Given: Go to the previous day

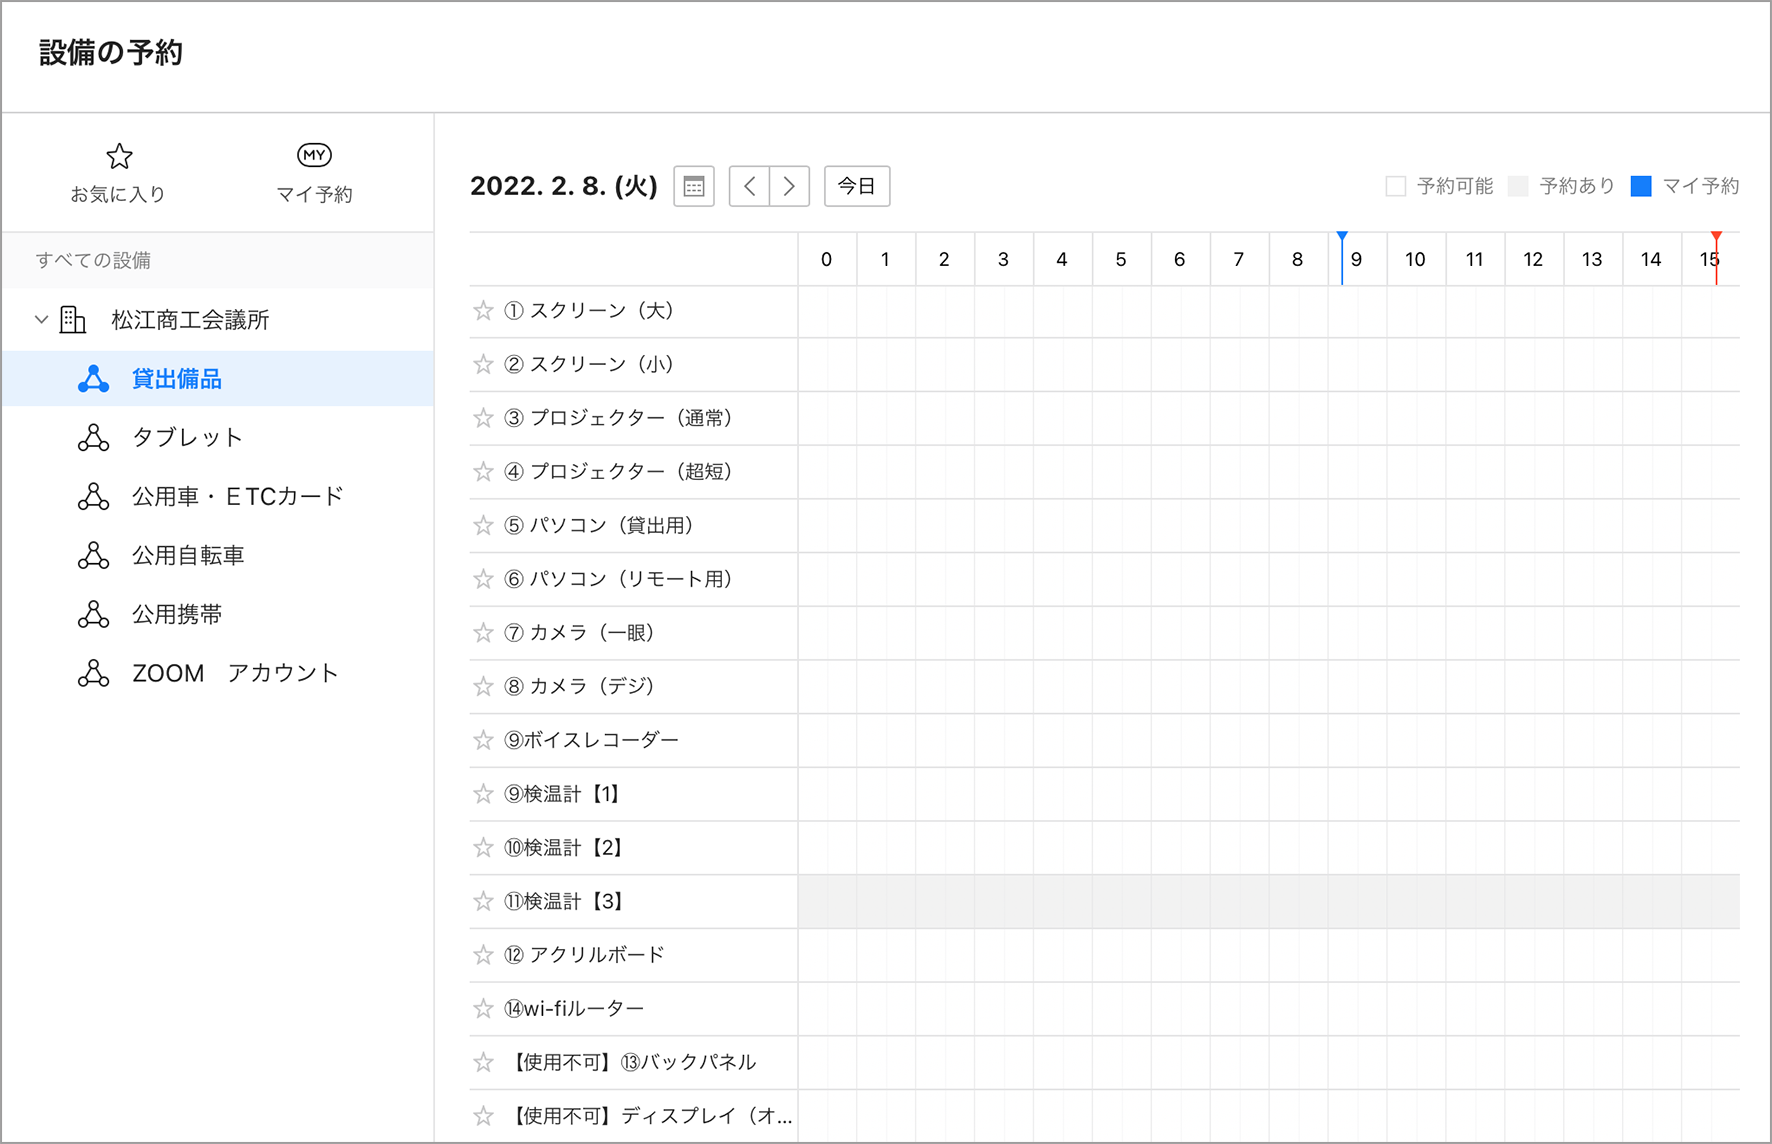Looking at the screenshot, I should (749, 186).
